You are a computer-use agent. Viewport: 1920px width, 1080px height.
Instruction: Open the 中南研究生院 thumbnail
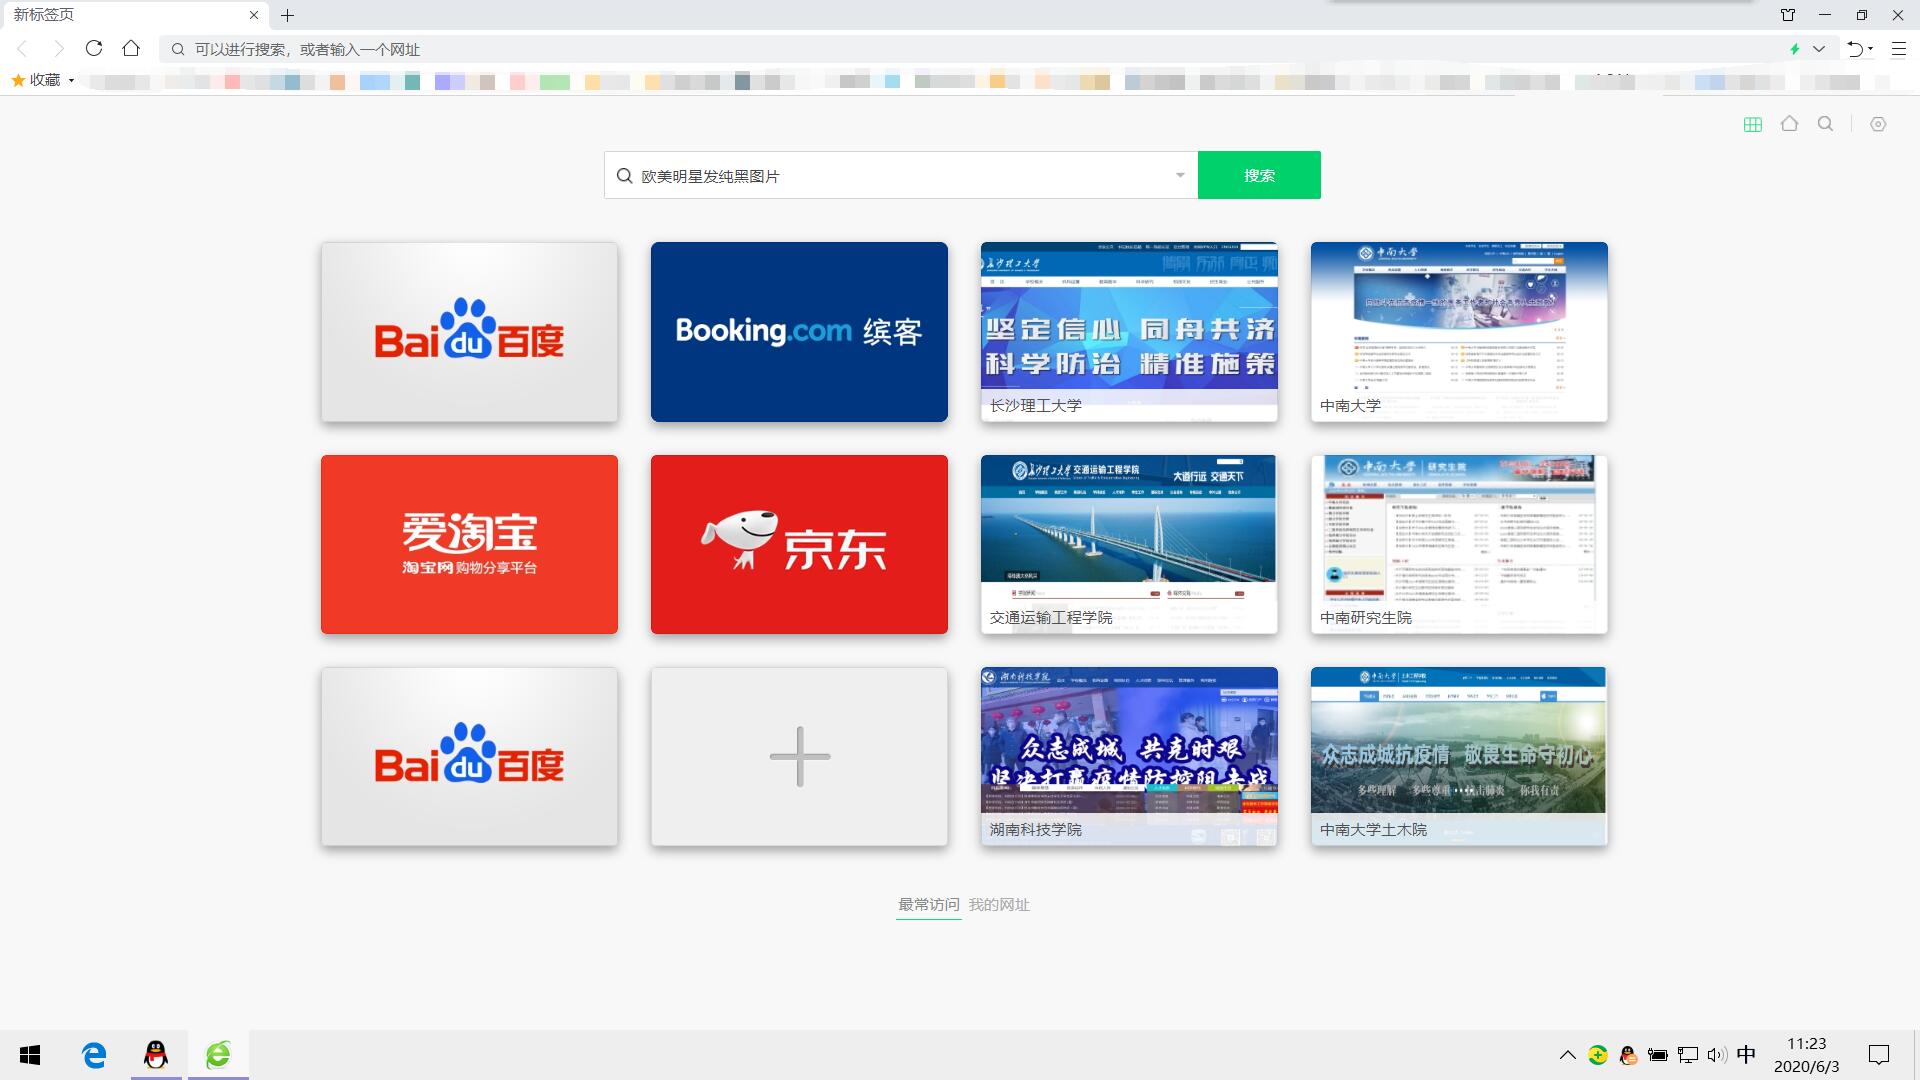click(x=1459, y=544)
